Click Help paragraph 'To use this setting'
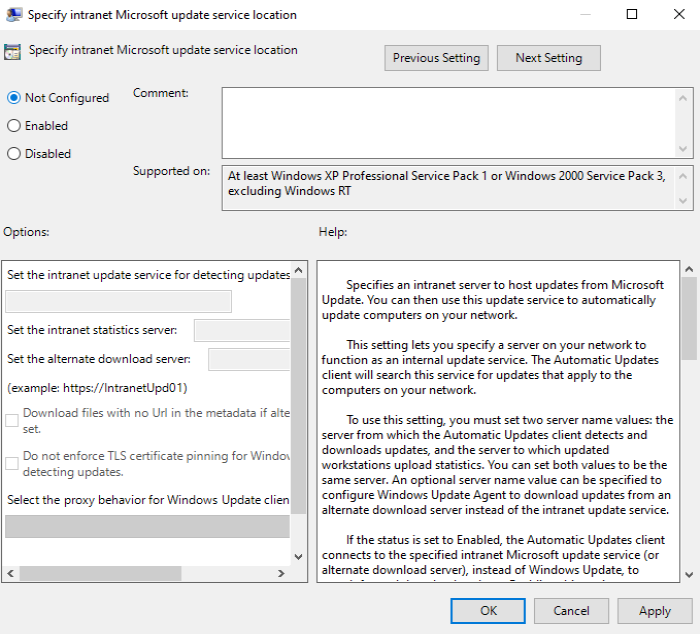 [497, 465]
